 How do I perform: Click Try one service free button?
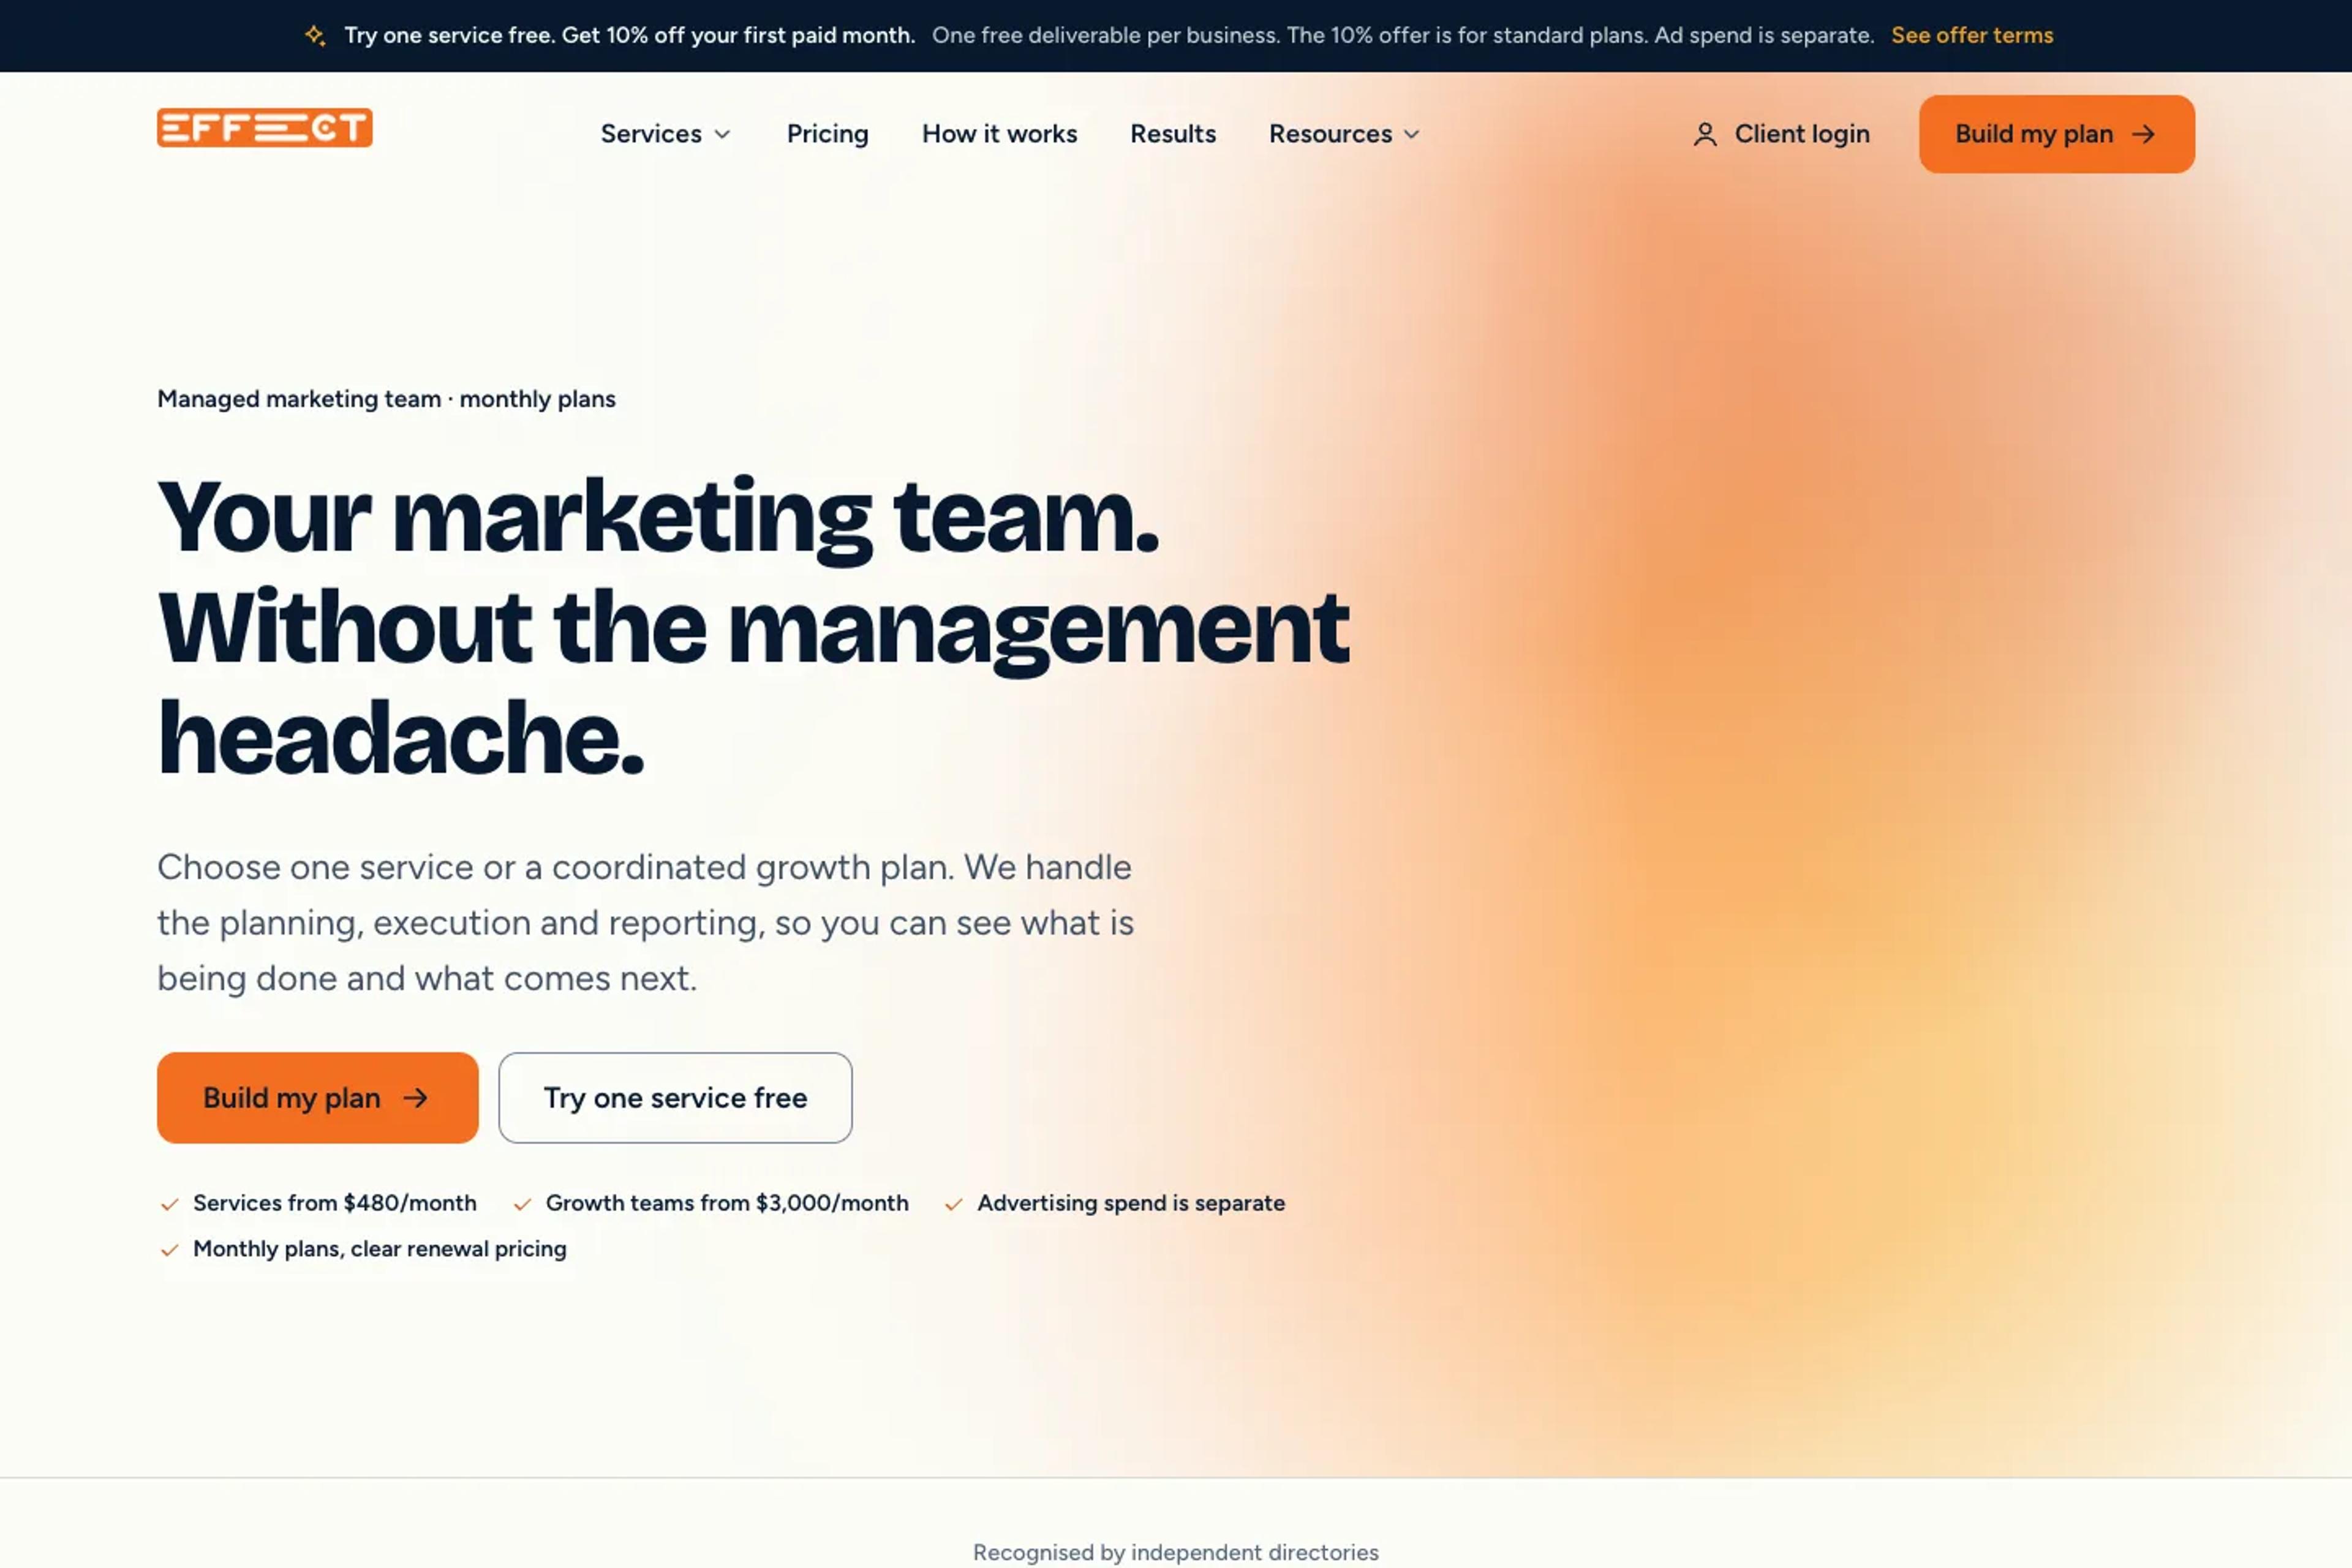click(x=676, y=1098)
